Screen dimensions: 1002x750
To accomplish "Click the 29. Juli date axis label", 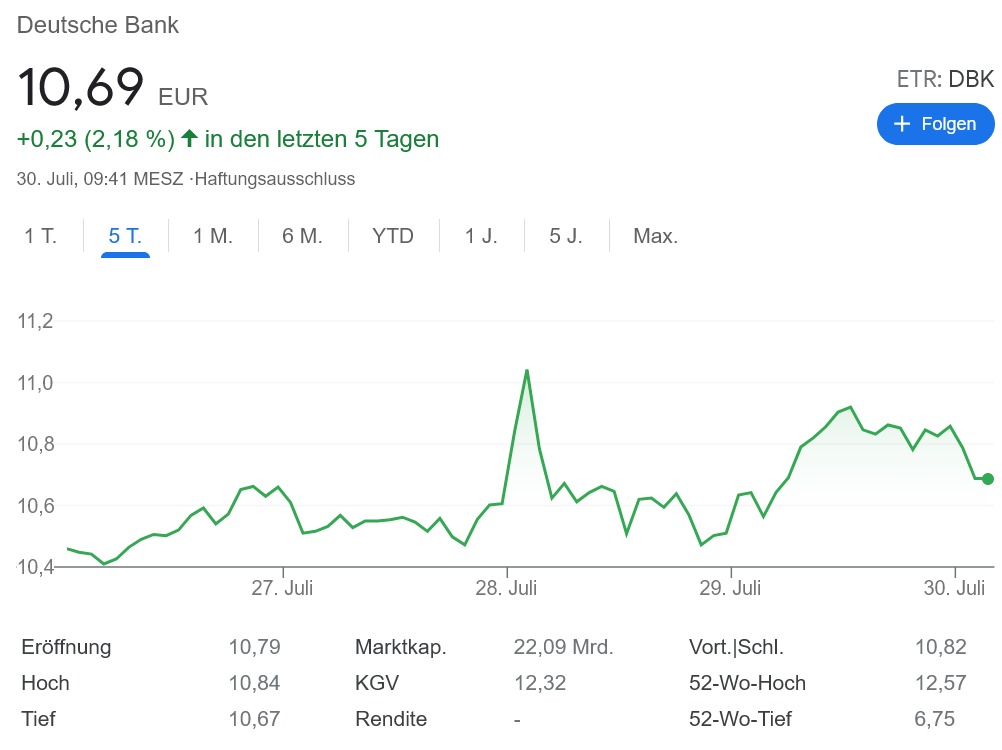I will (730, 588).
